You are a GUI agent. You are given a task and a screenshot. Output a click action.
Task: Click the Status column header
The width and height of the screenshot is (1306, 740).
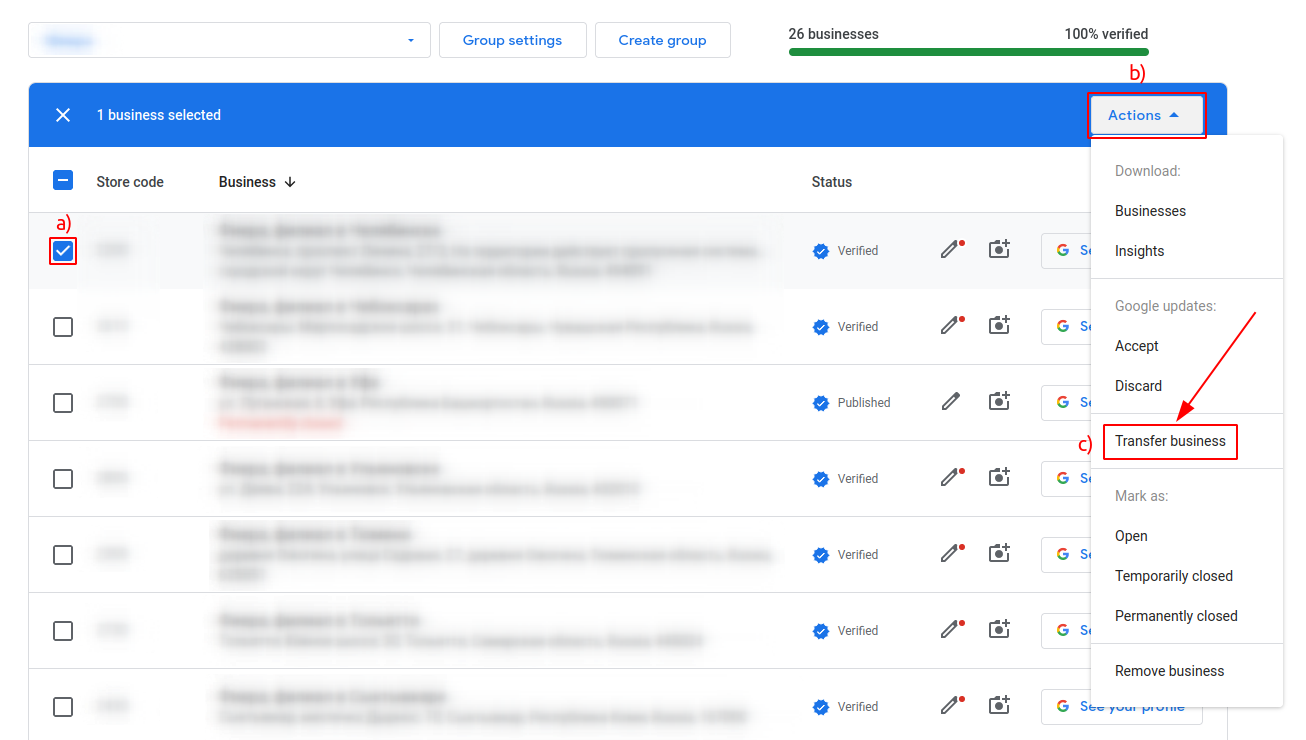[x=832, y=182]
